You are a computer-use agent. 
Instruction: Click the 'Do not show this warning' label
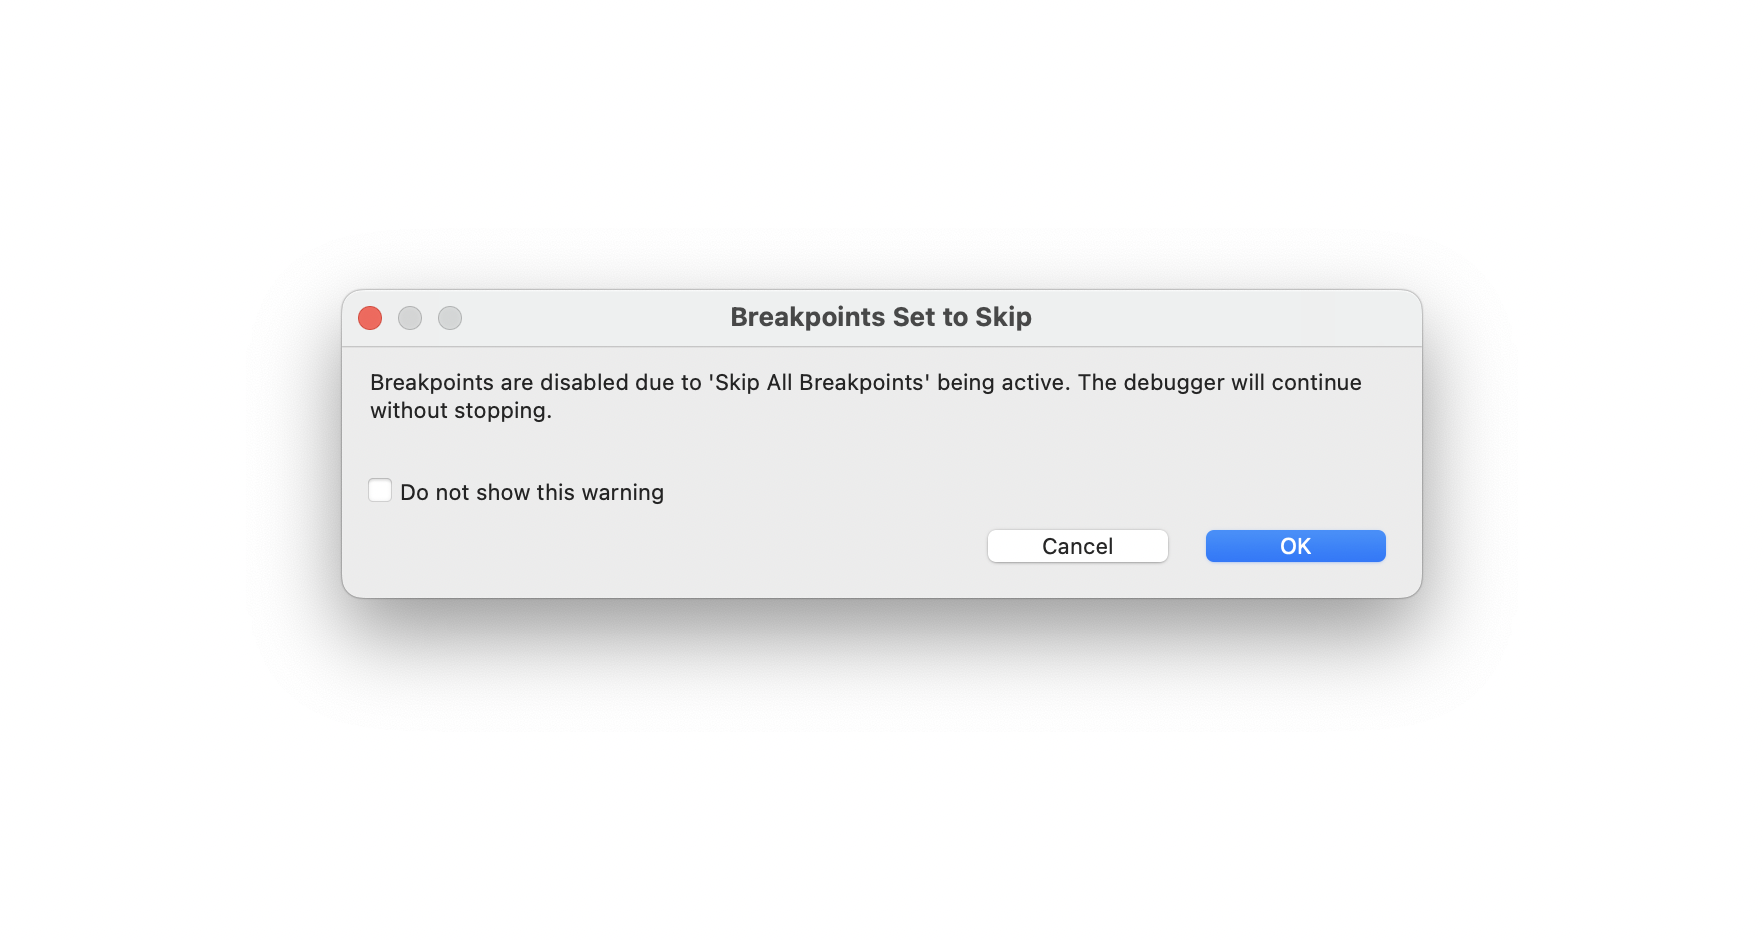click(x=531, y=491)
